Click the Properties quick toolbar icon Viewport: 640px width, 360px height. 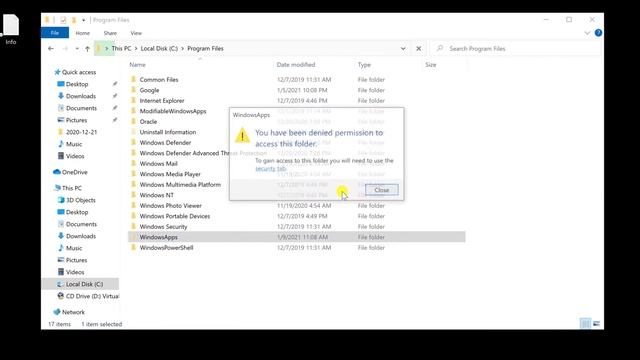(63, 20)
